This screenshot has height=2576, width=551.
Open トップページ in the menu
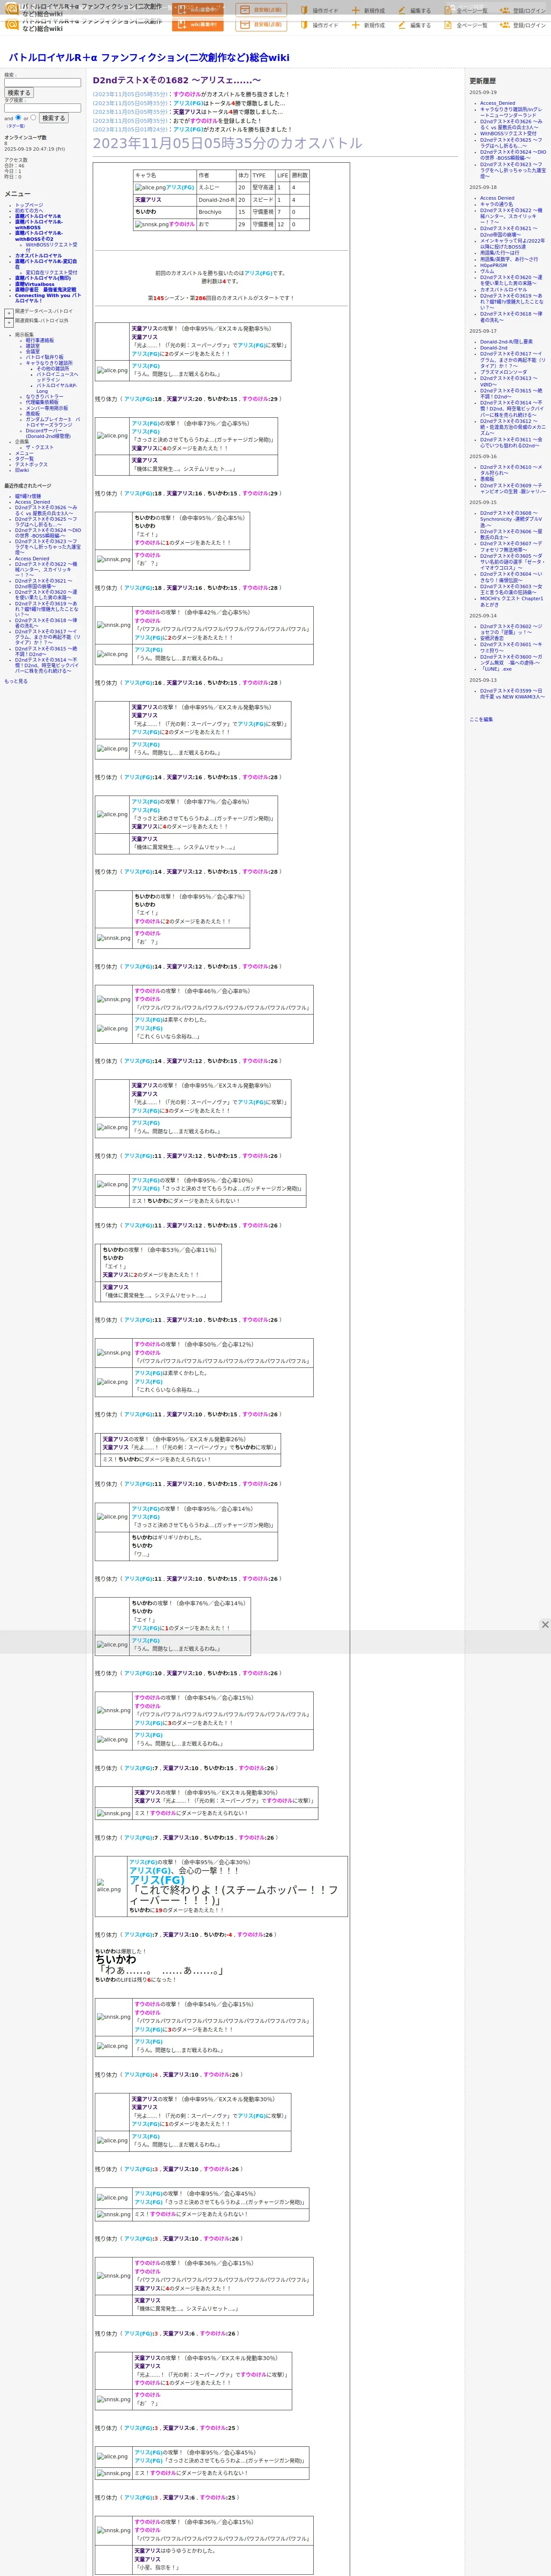pos(29,205)
